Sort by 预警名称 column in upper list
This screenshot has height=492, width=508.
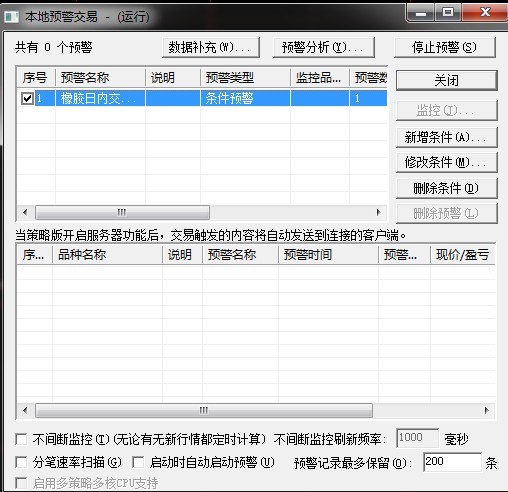(x=100, y=78)
